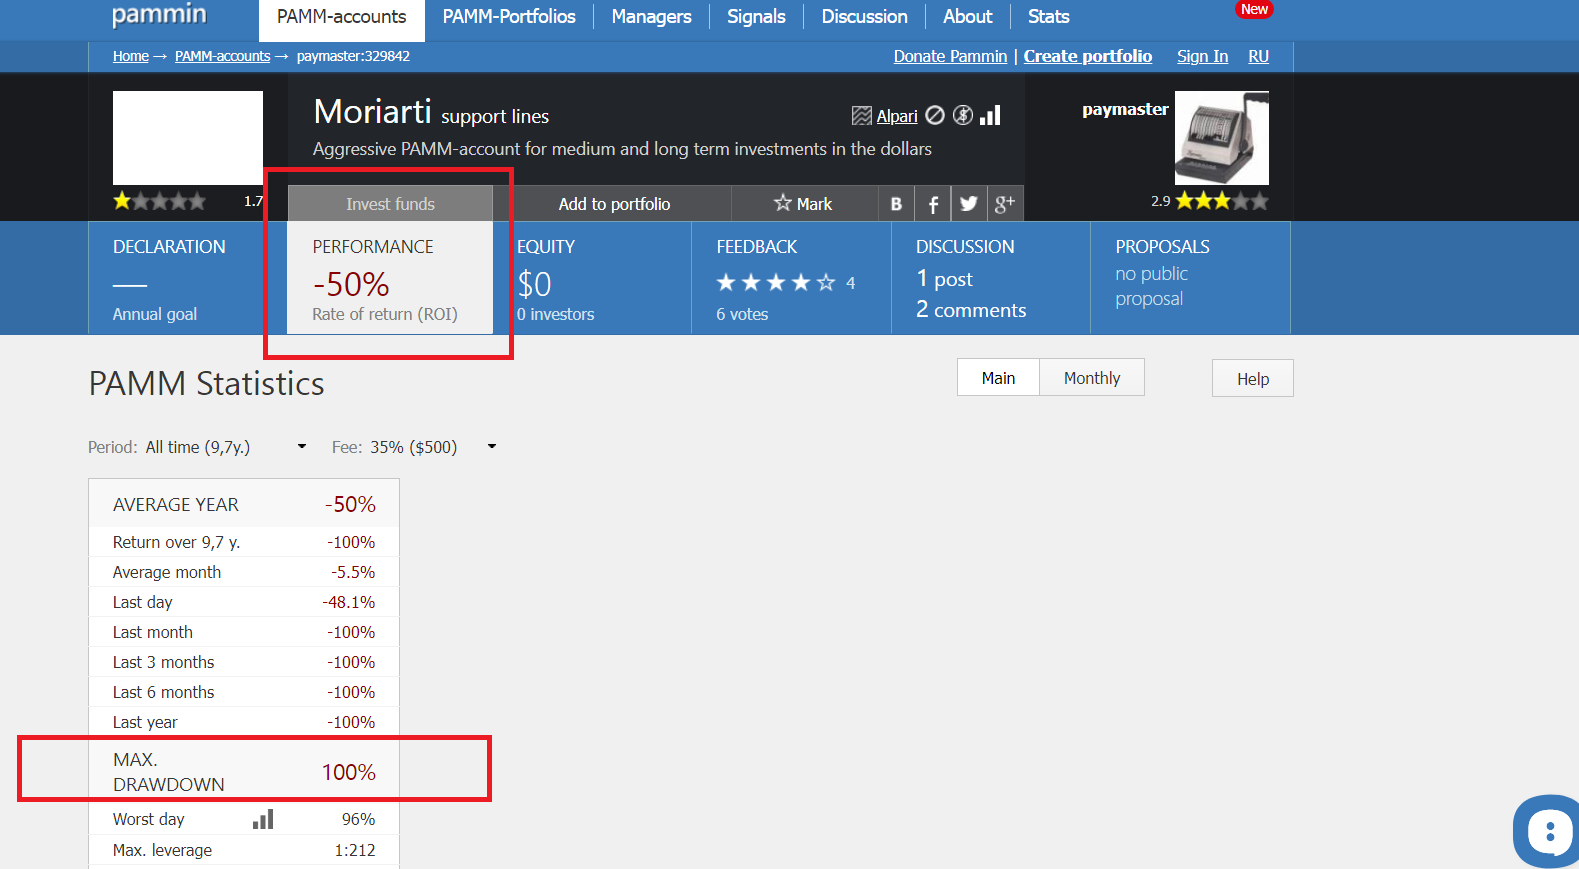The image size is (1579, 869).
Task: Click the VK share icon labeled B
Action: (896, 204)
